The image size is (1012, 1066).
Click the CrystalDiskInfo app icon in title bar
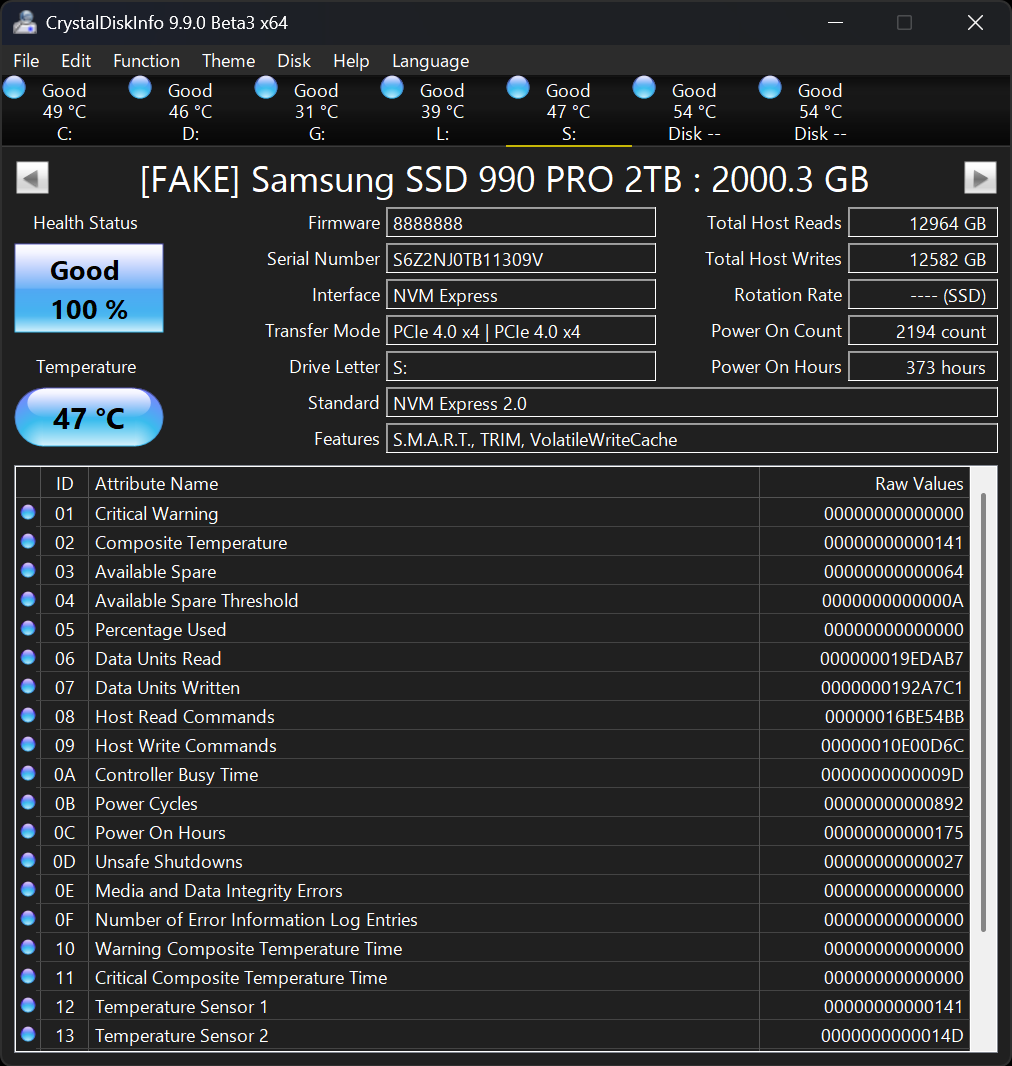coord(24,22)
